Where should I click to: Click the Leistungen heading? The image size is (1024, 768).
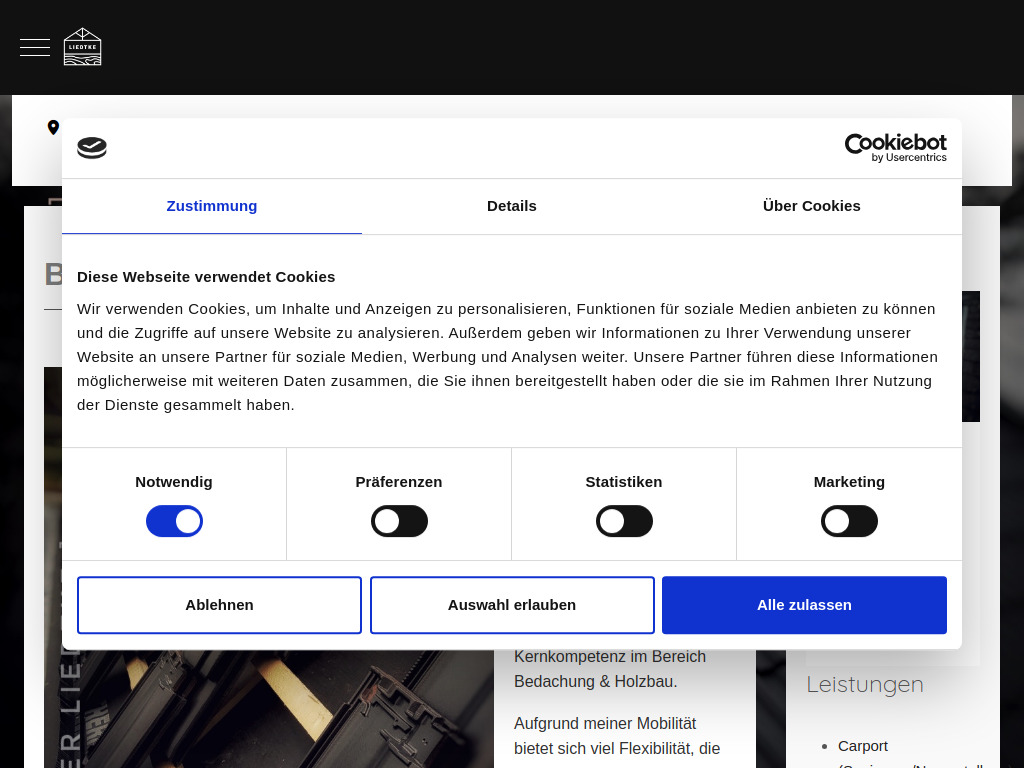tap(864, 684)
